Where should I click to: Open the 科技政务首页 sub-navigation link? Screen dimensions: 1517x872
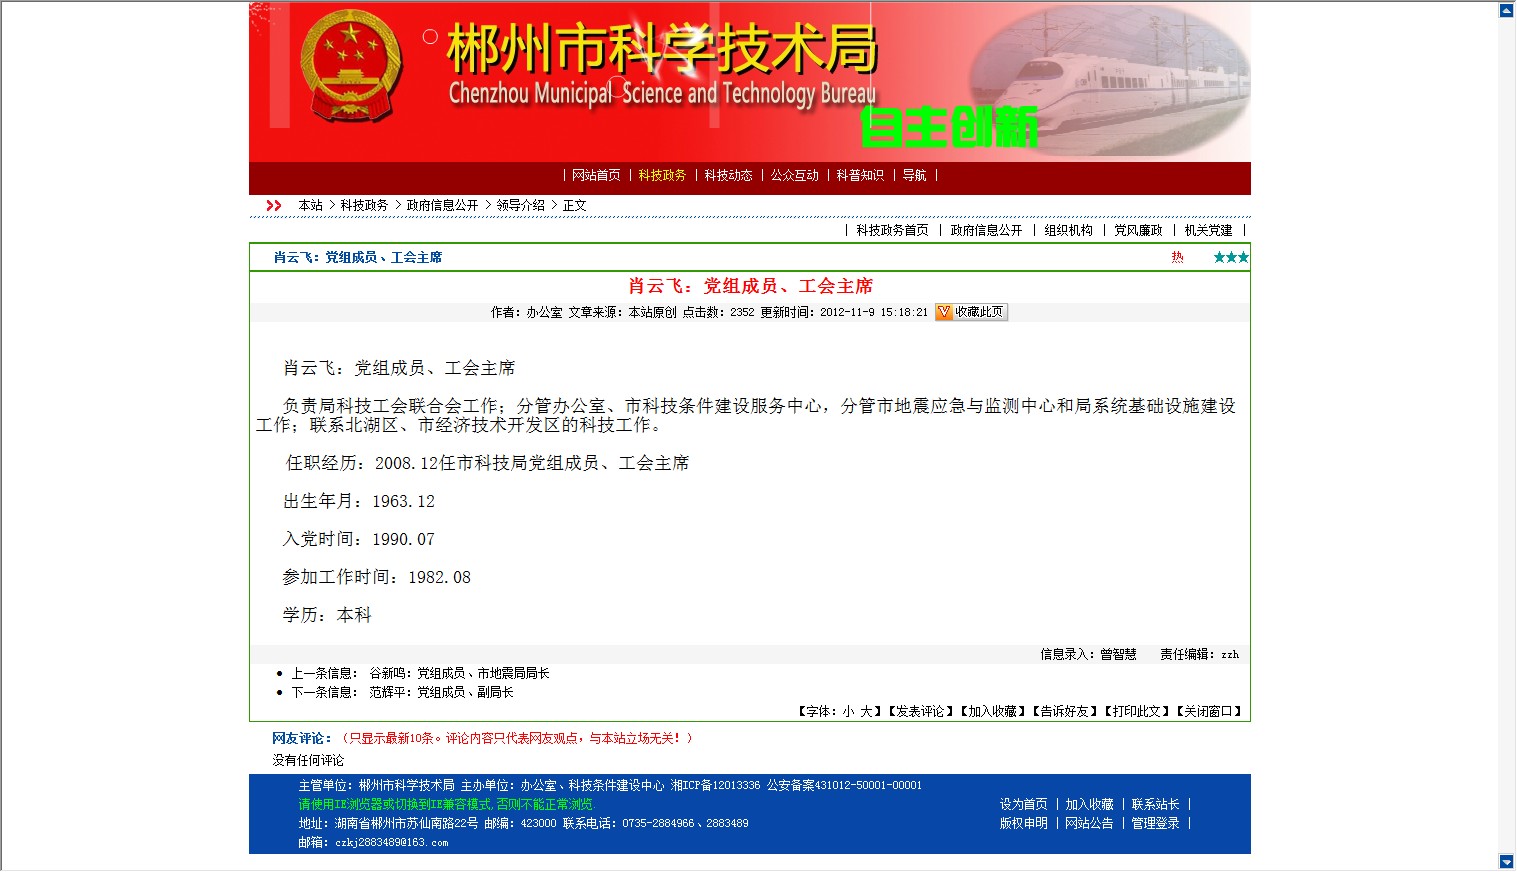coord(892,230)
